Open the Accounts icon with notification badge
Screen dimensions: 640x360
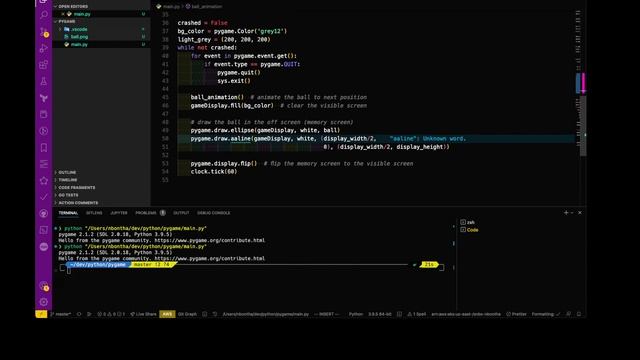point(44,286)
